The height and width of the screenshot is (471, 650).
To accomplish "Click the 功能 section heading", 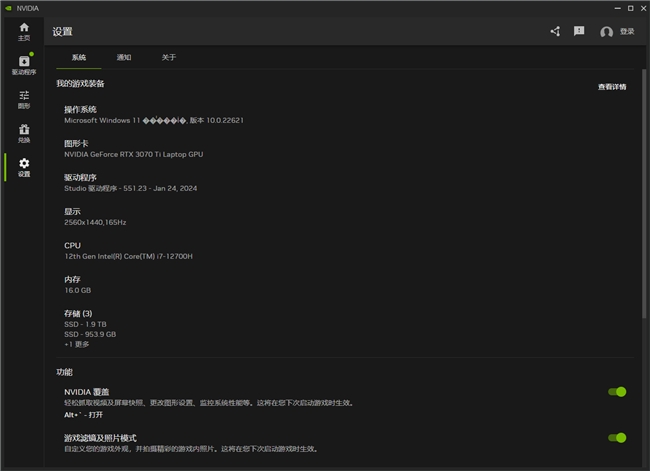I will tap(64, 372).
